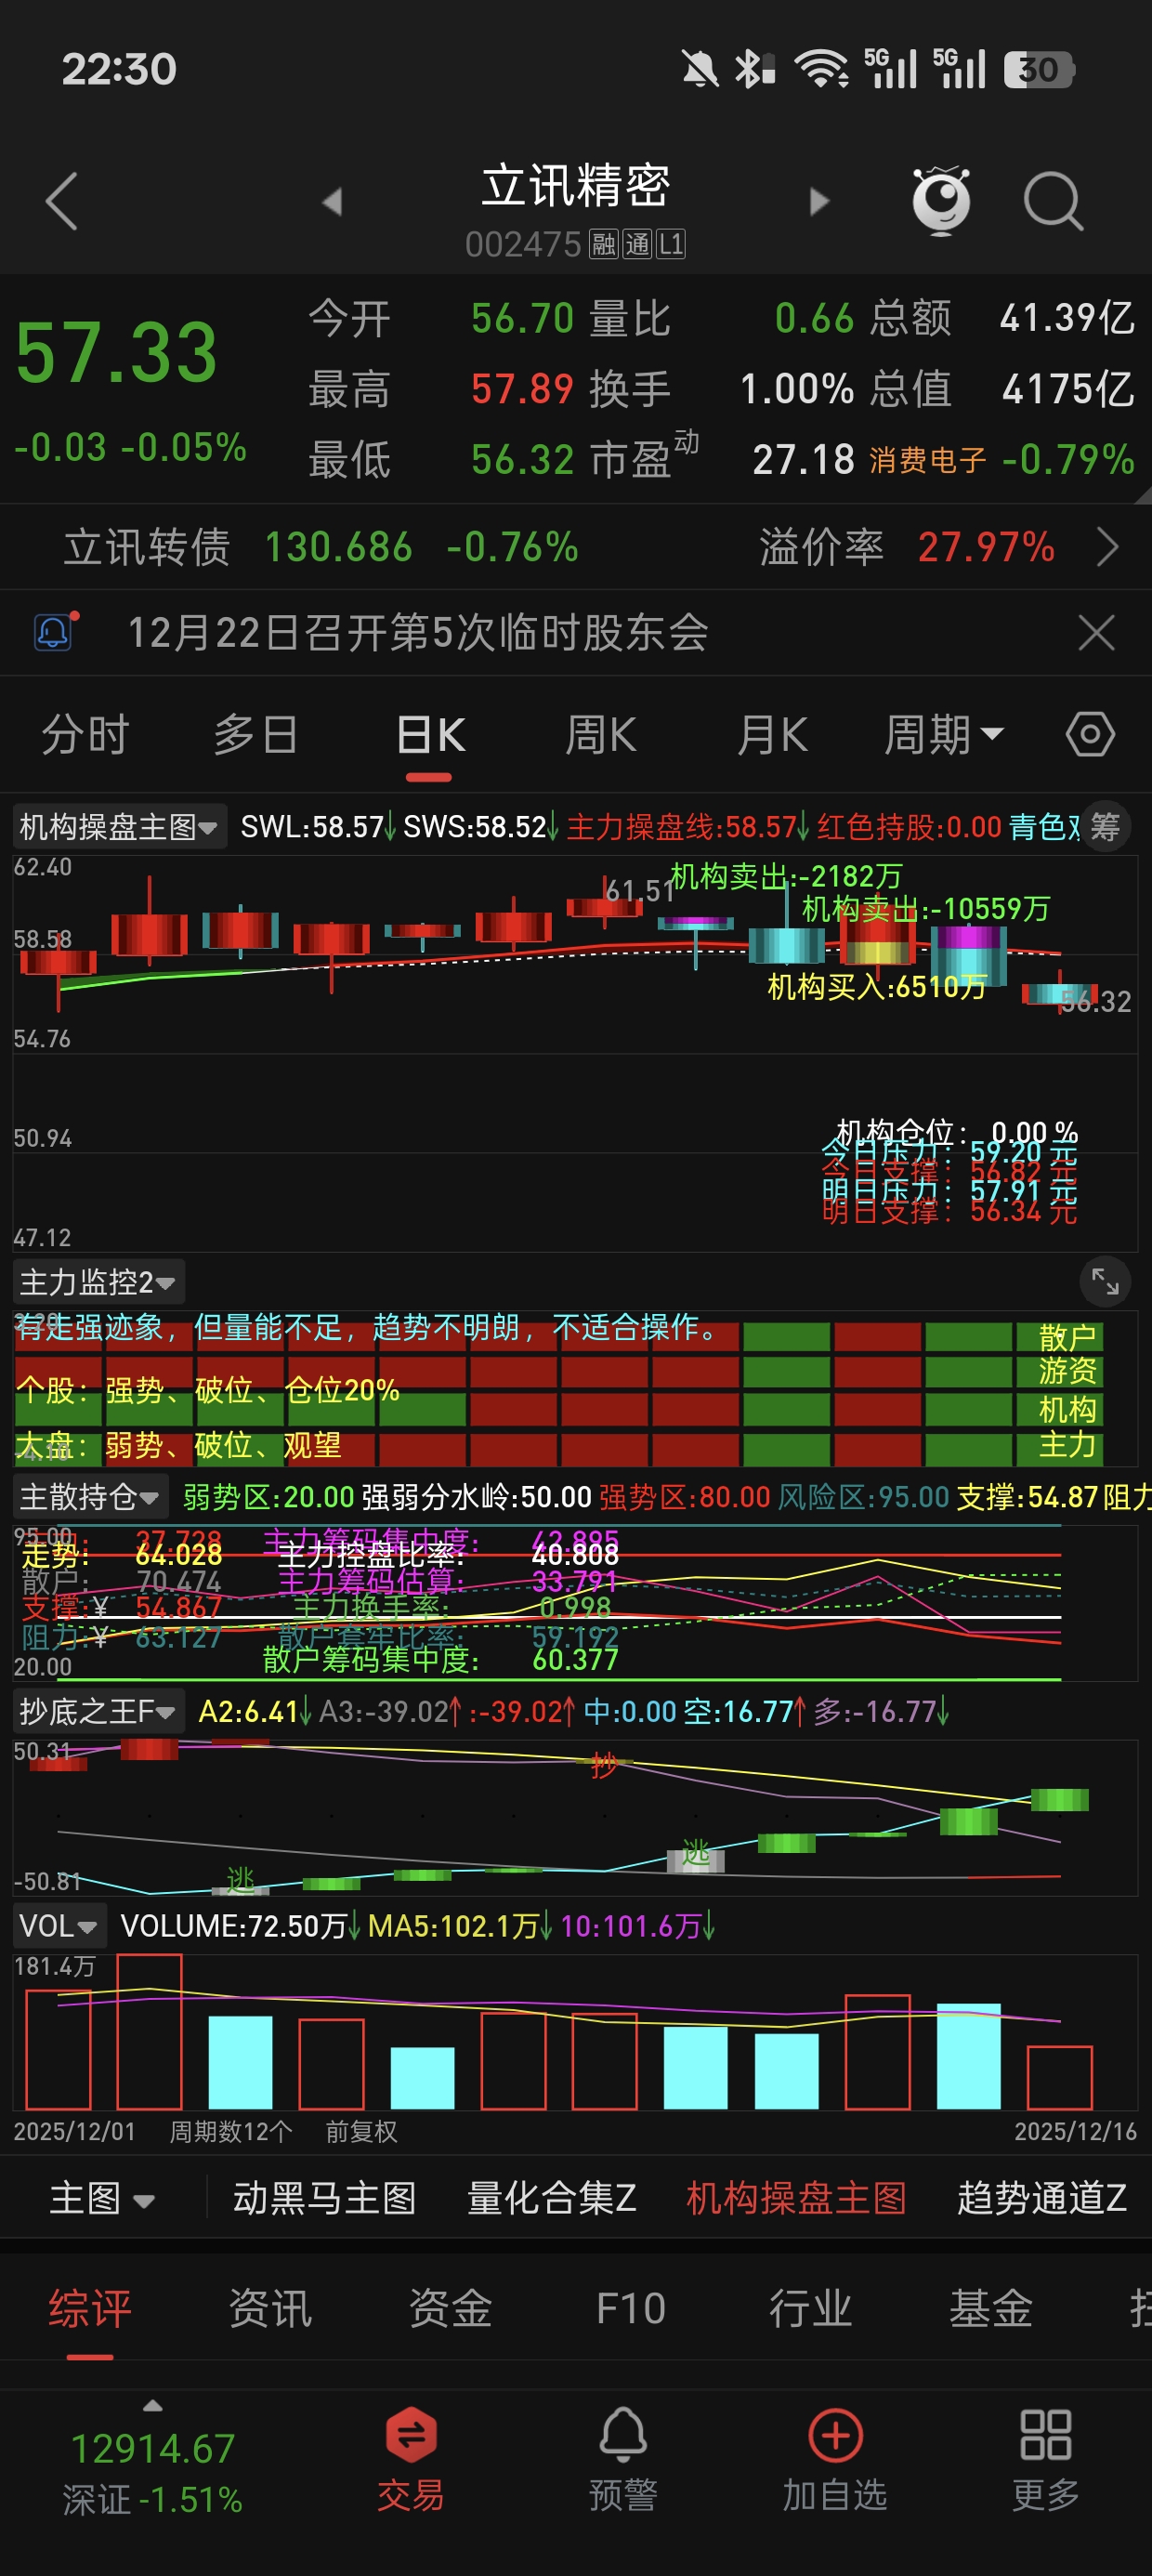Open the 行业 industry tab
The height and width of the screenshot is (2576, 1152).
[x=810, y=2308]
